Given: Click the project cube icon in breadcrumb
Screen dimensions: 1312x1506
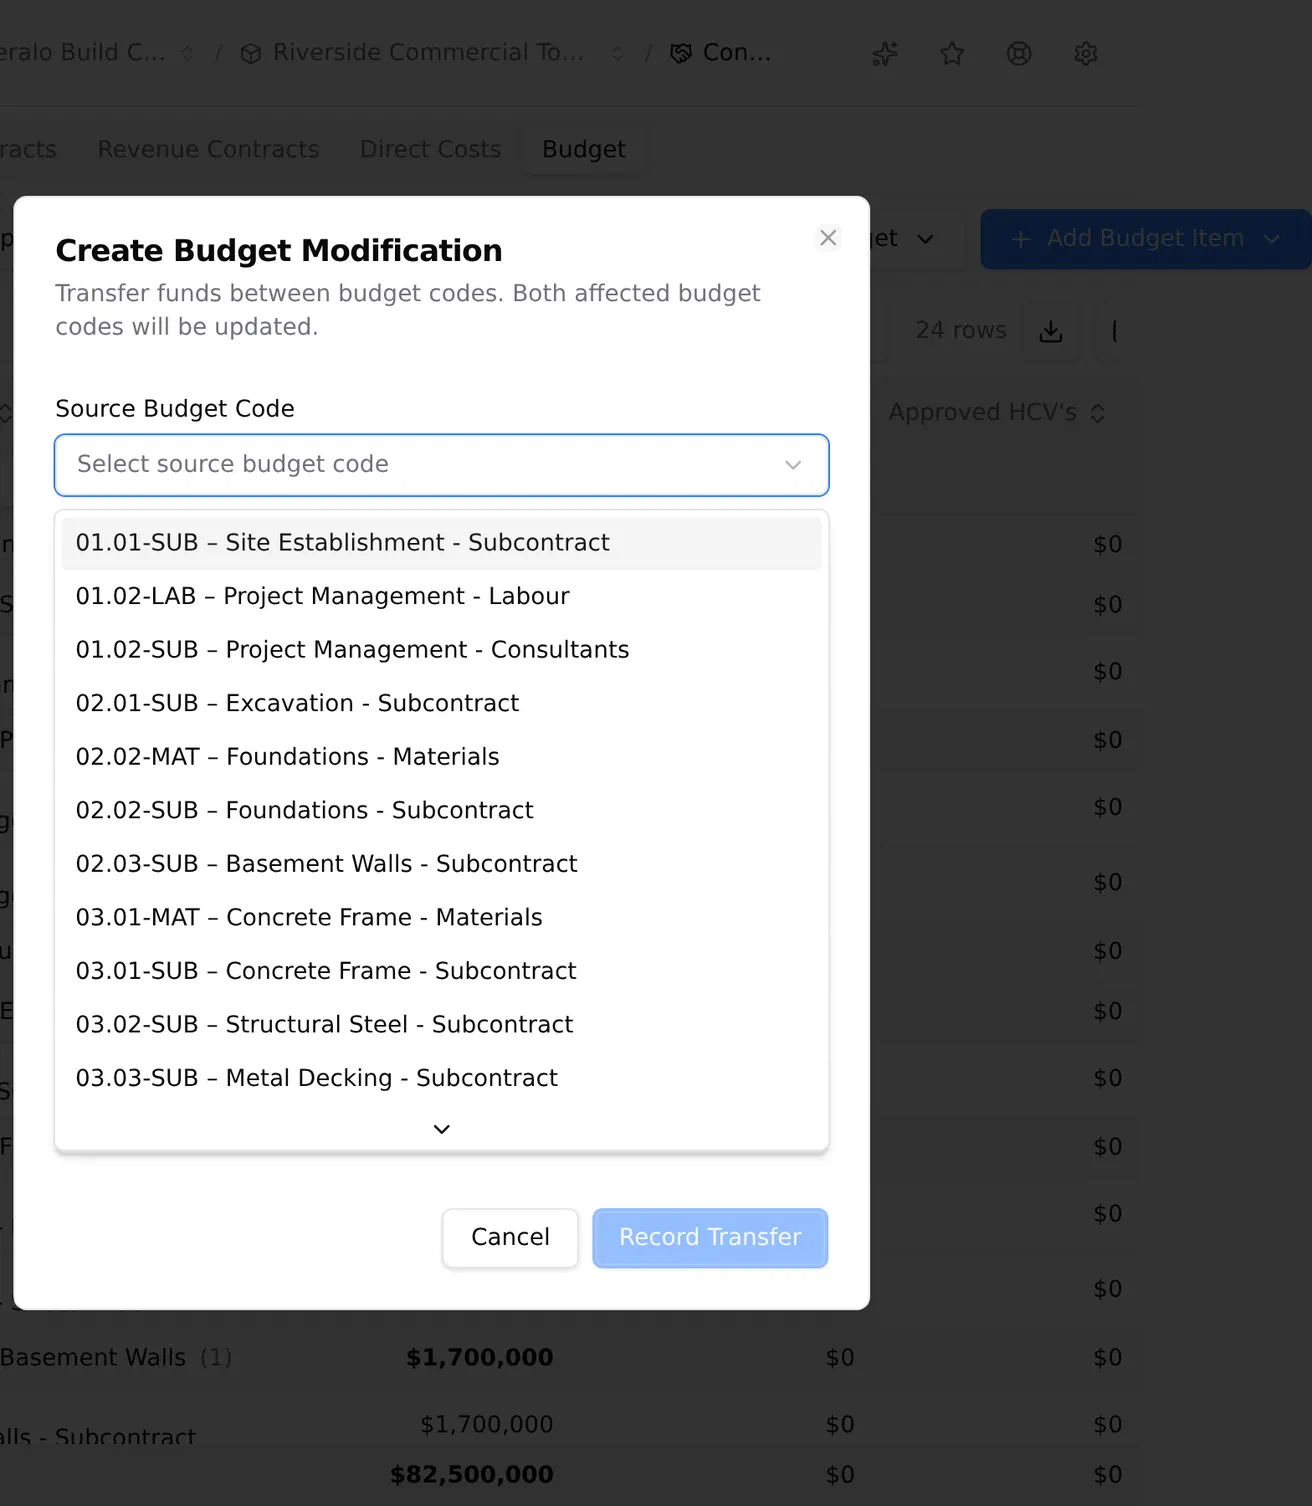Looking at the screenshot, I should click(x=251, y=53).
